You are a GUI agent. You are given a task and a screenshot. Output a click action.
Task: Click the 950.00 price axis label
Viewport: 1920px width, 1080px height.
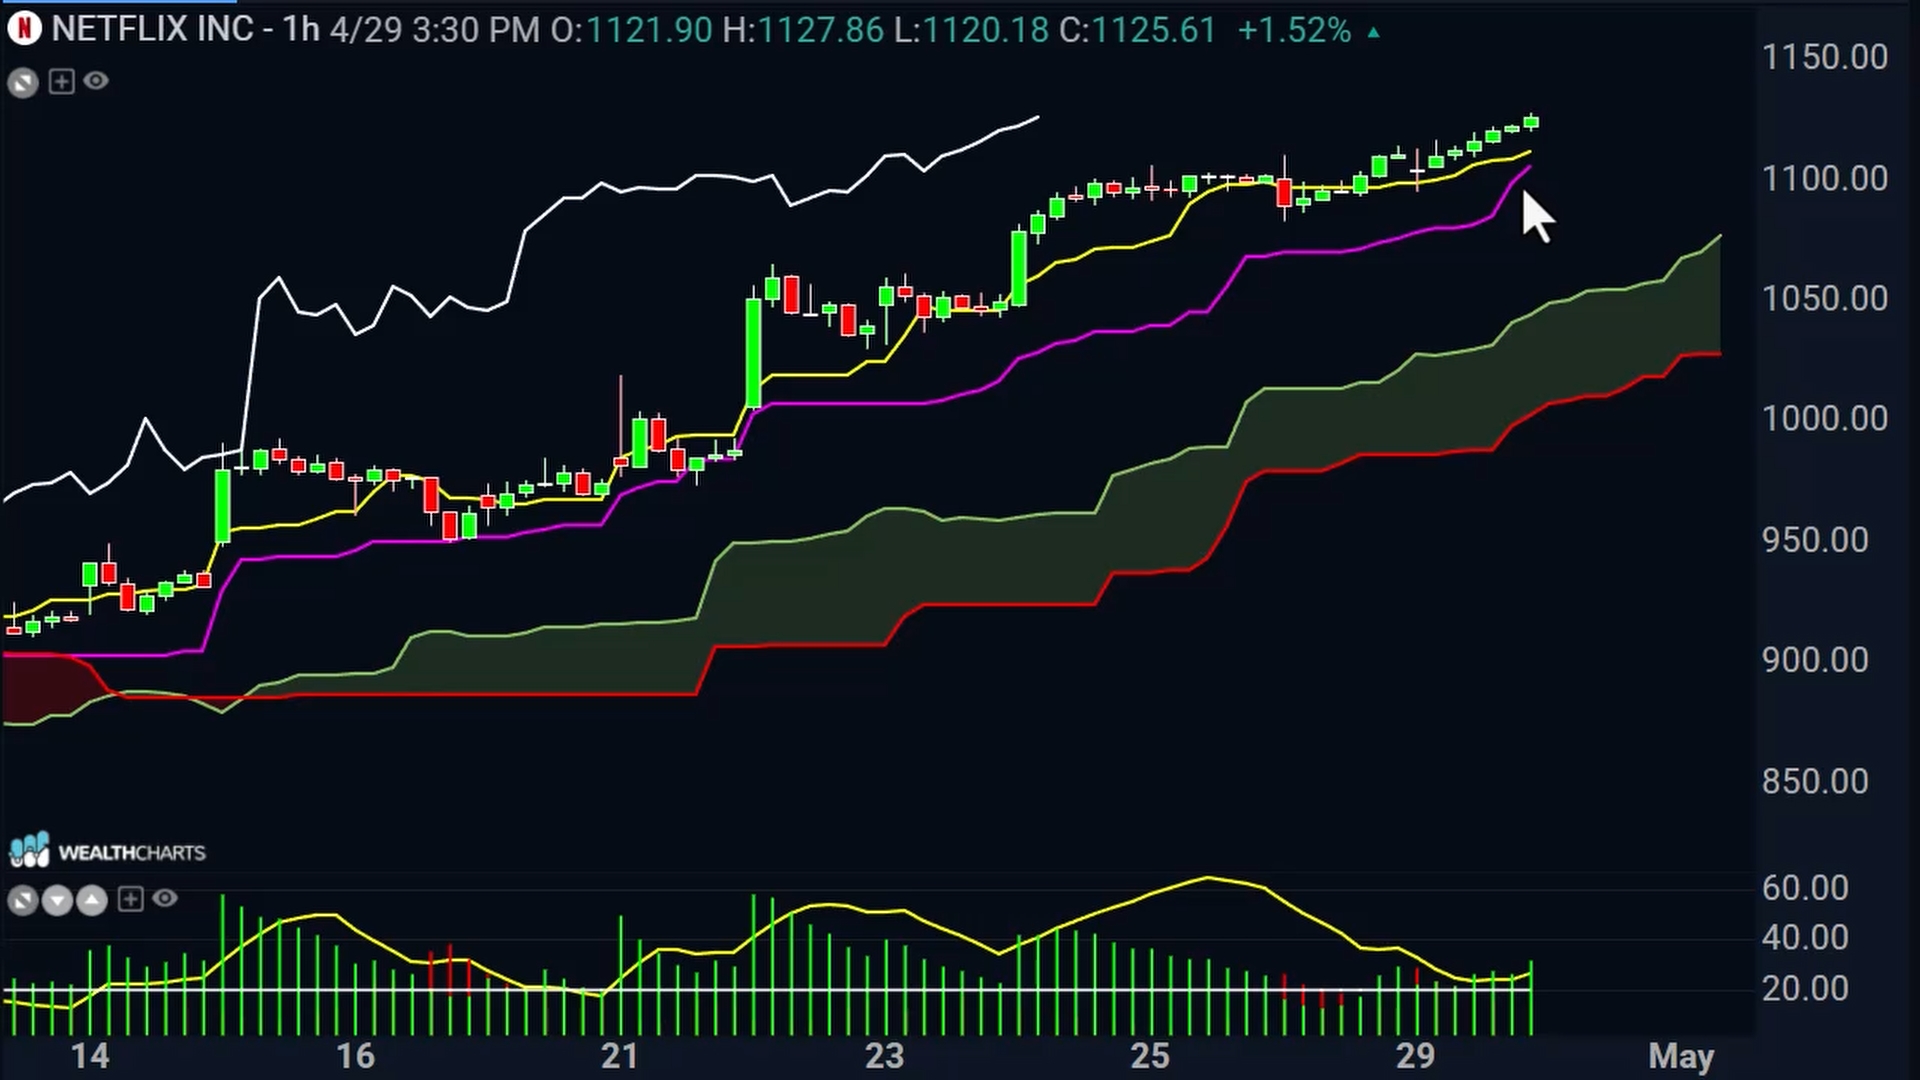(1815, 540)
